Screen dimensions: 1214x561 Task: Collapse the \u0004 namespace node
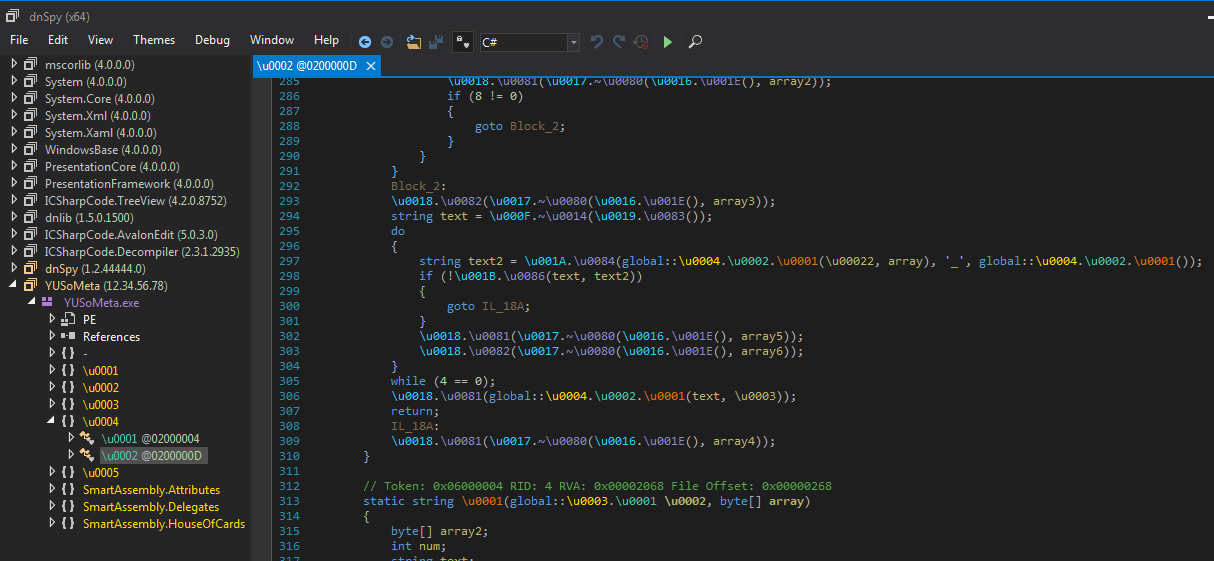coord(52,422)
